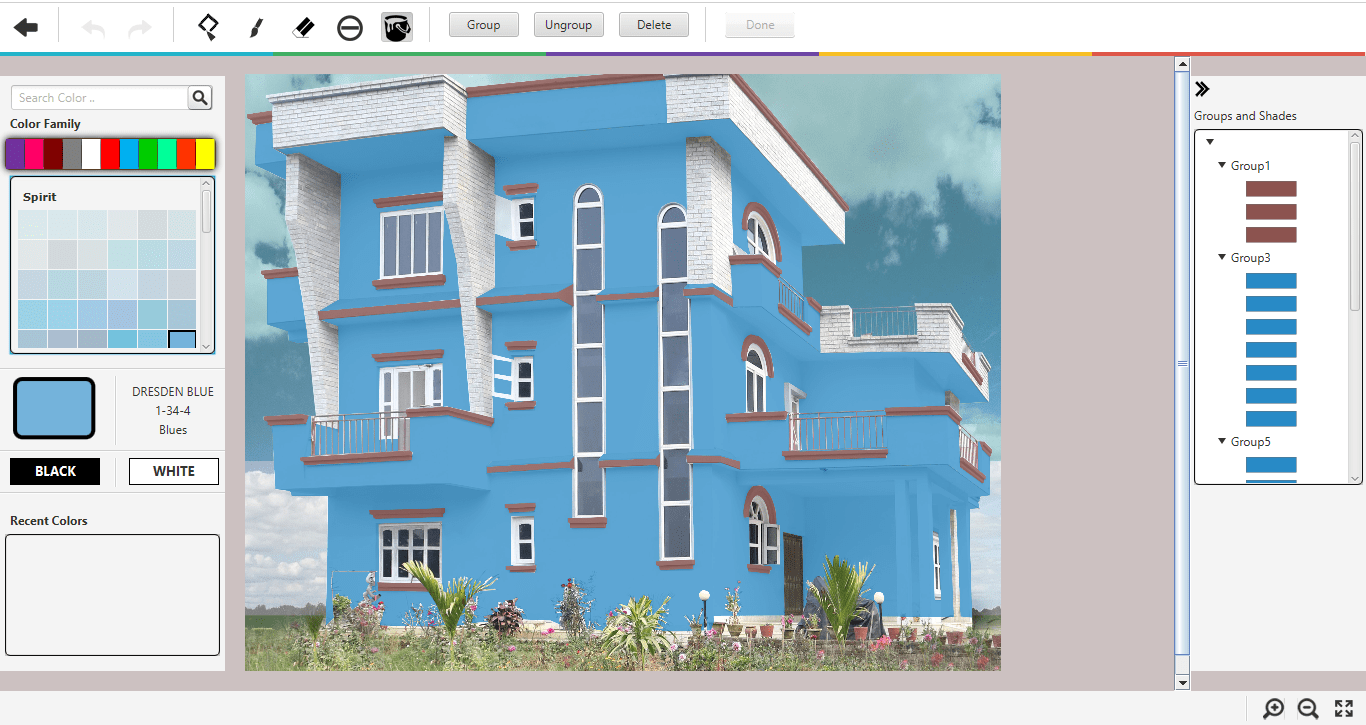The width and height of the screenshot is (1366, 725).
Task: Redo the last undone action
Action: click(140, 28)
